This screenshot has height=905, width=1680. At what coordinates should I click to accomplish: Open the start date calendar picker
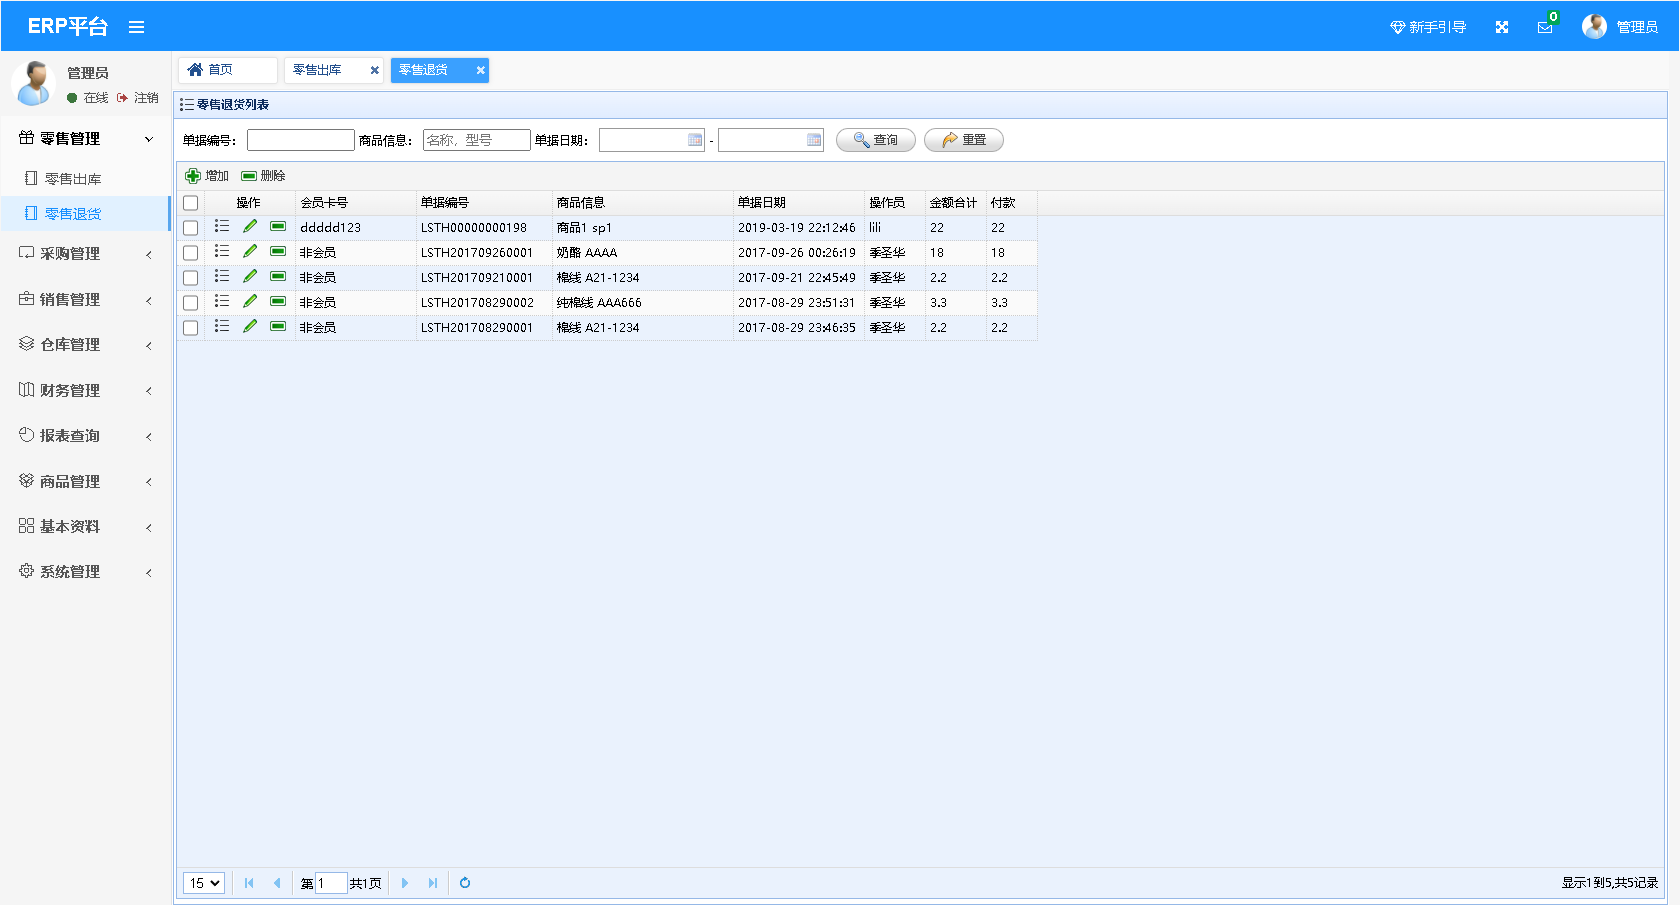click(695, 140)
